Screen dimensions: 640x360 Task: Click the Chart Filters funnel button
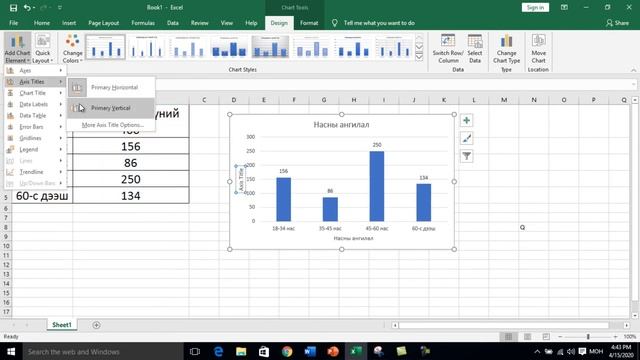pos(467,156)
